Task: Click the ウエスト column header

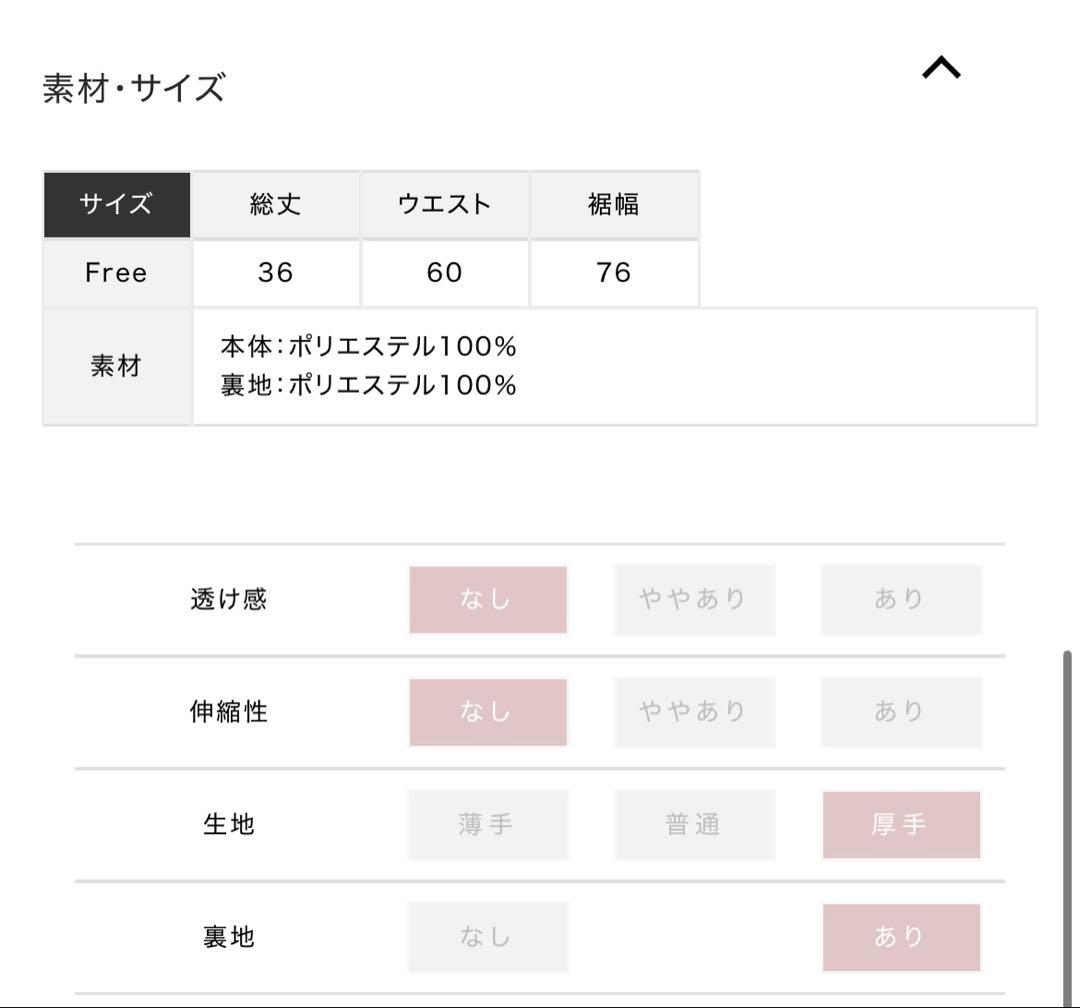Action: pyautogui.click(x=444, y=204)
